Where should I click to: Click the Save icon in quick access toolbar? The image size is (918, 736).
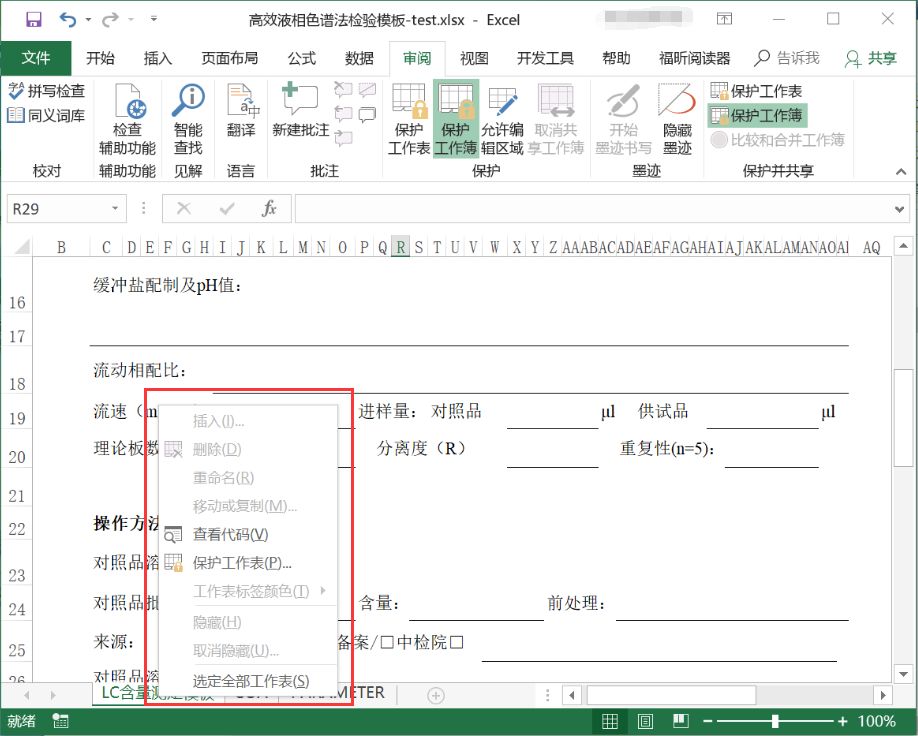point(33,19)
